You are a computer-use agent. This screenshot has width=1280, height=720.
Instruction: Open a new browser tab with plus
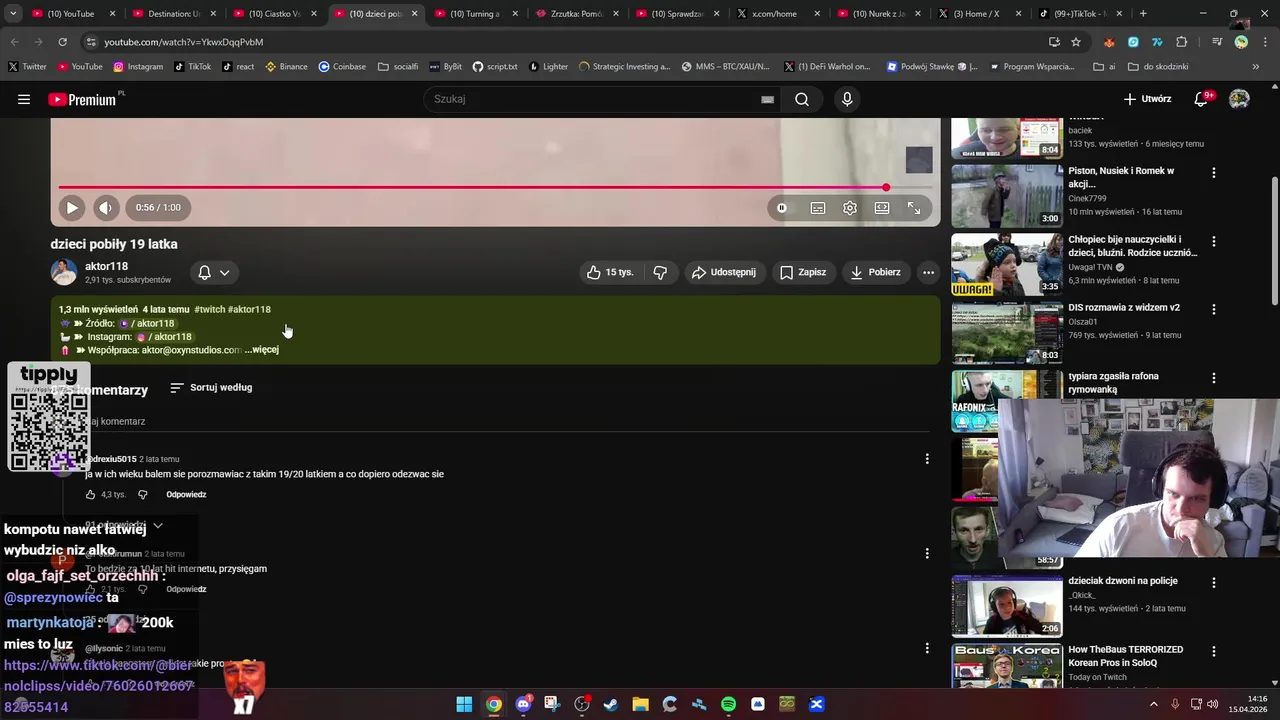click(x=1143, y=14)
